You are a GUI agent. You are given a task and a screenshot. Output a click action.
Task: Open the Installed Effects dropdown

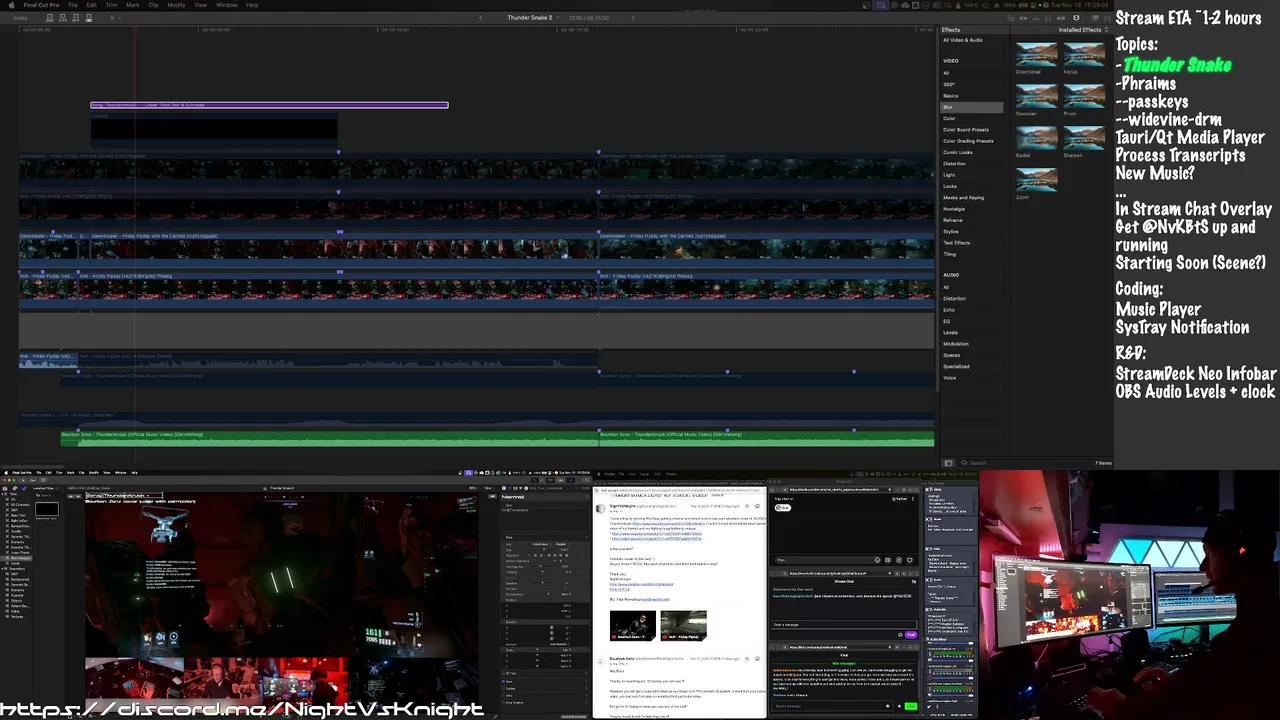pos(1083,30)
